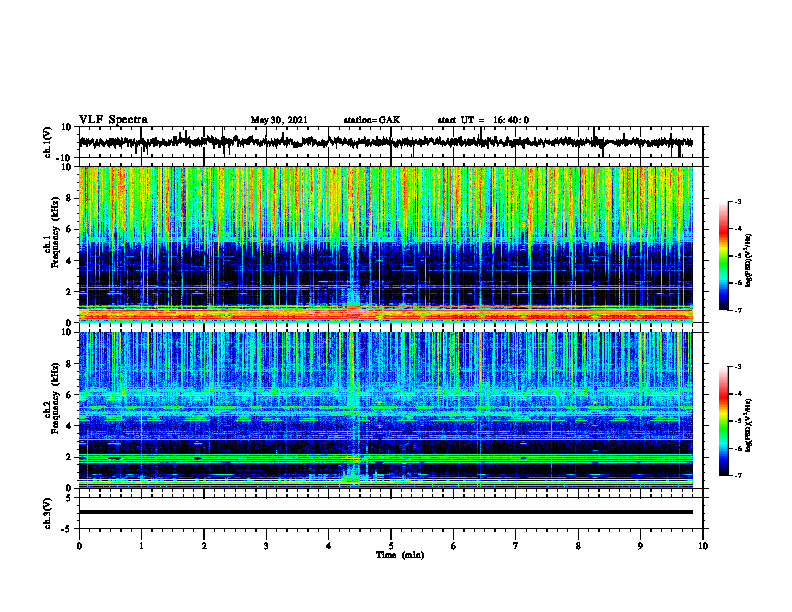Click the "2" kHz tick of ch.2 spectrogram
Viewport: 792px width, 612px height.
point(69,457)
